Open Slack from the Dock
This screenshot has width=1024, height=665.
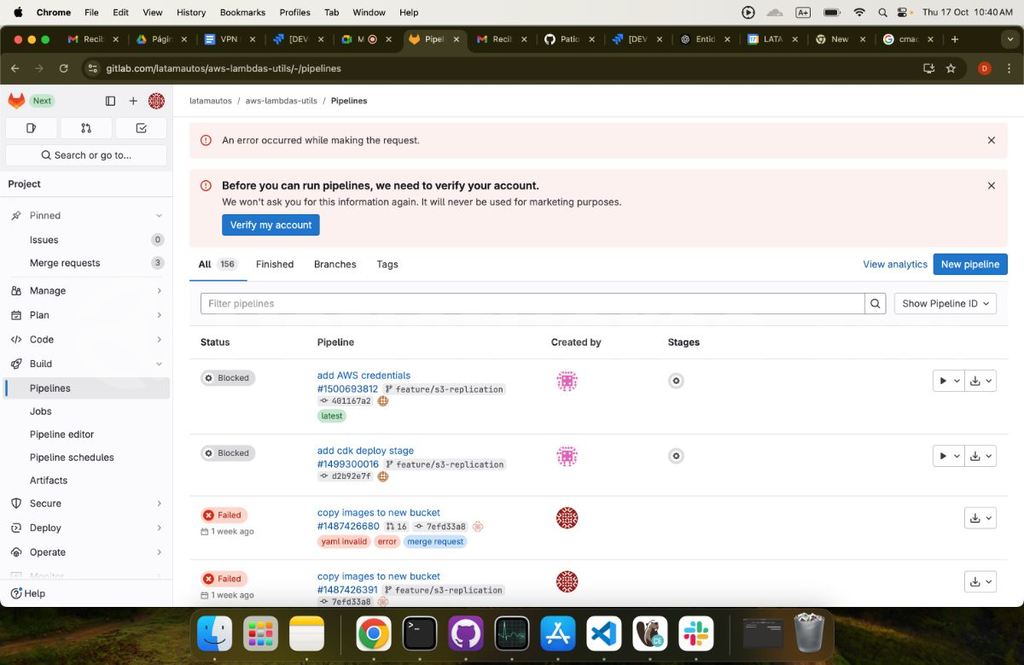696,634
